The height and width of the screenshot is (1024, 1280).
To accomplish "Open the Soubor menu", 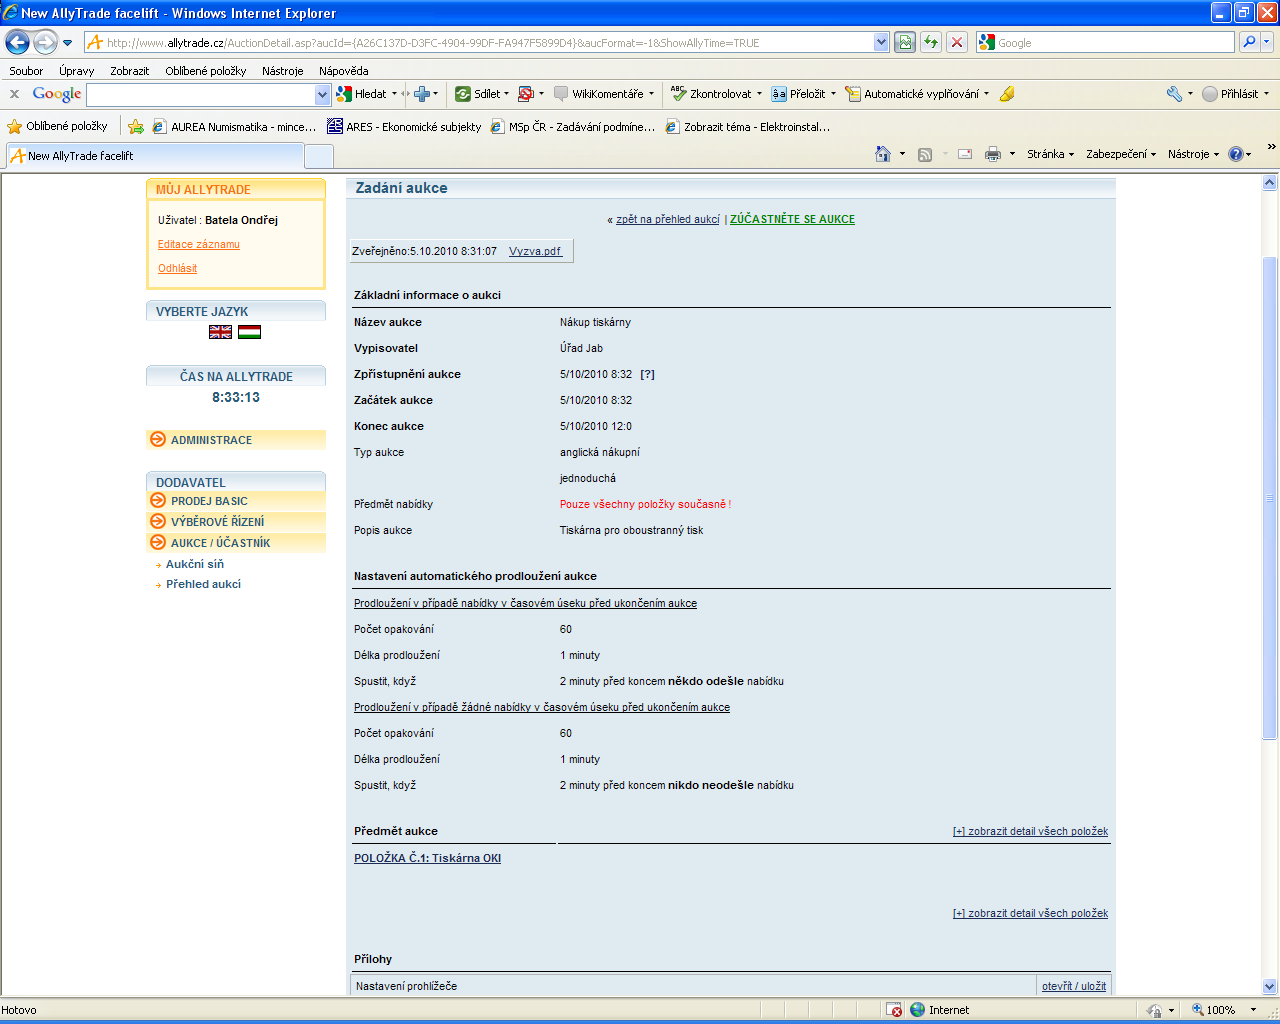I will pos(26,71).
